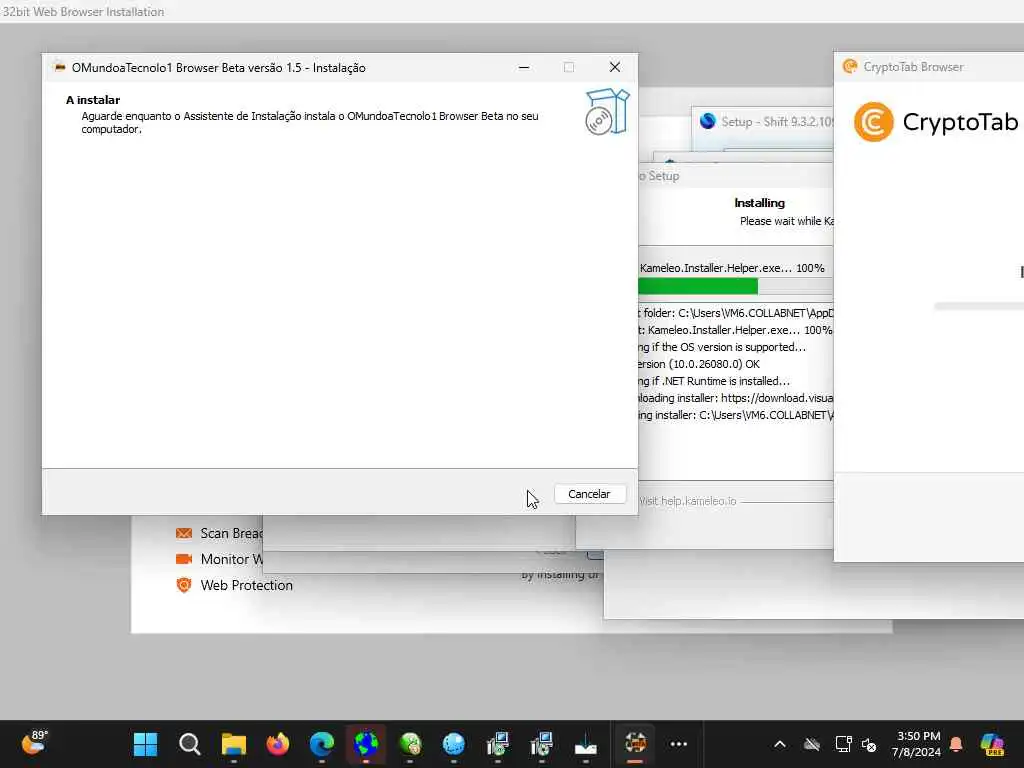Select the Web Protection label
Image resolution: width=1024 pixels, height=768 pixels.
pos(246,585)
